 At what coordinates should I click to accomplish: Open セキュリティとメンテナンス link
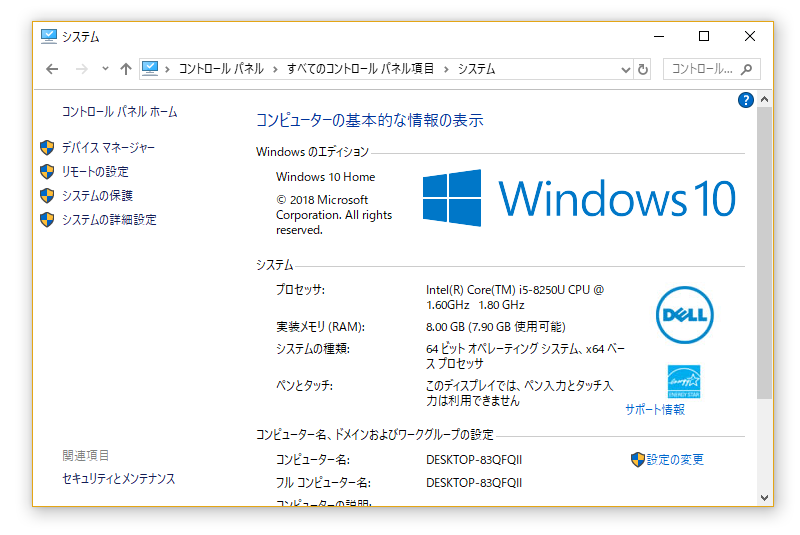point(118,478)
